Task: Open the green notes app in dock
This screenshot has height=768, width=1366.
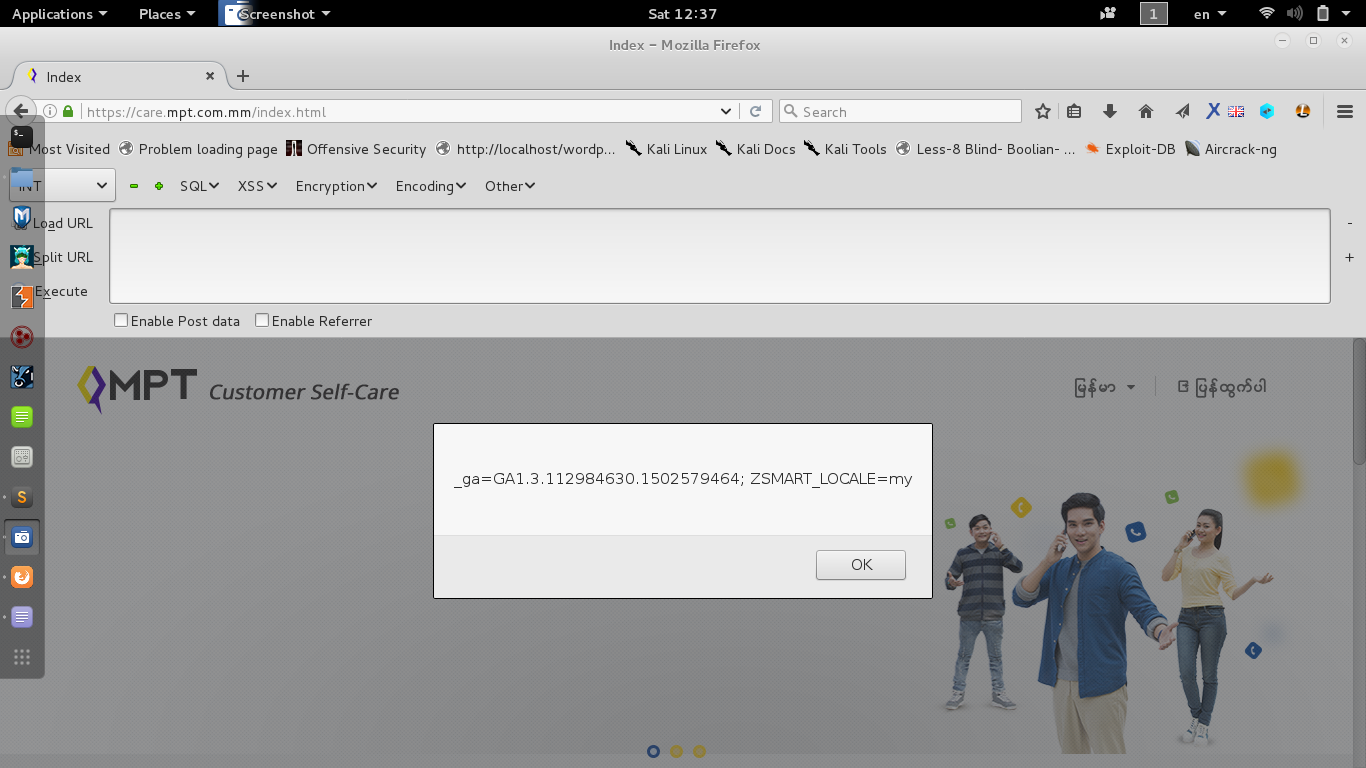Action: click(x=22, y=417)
